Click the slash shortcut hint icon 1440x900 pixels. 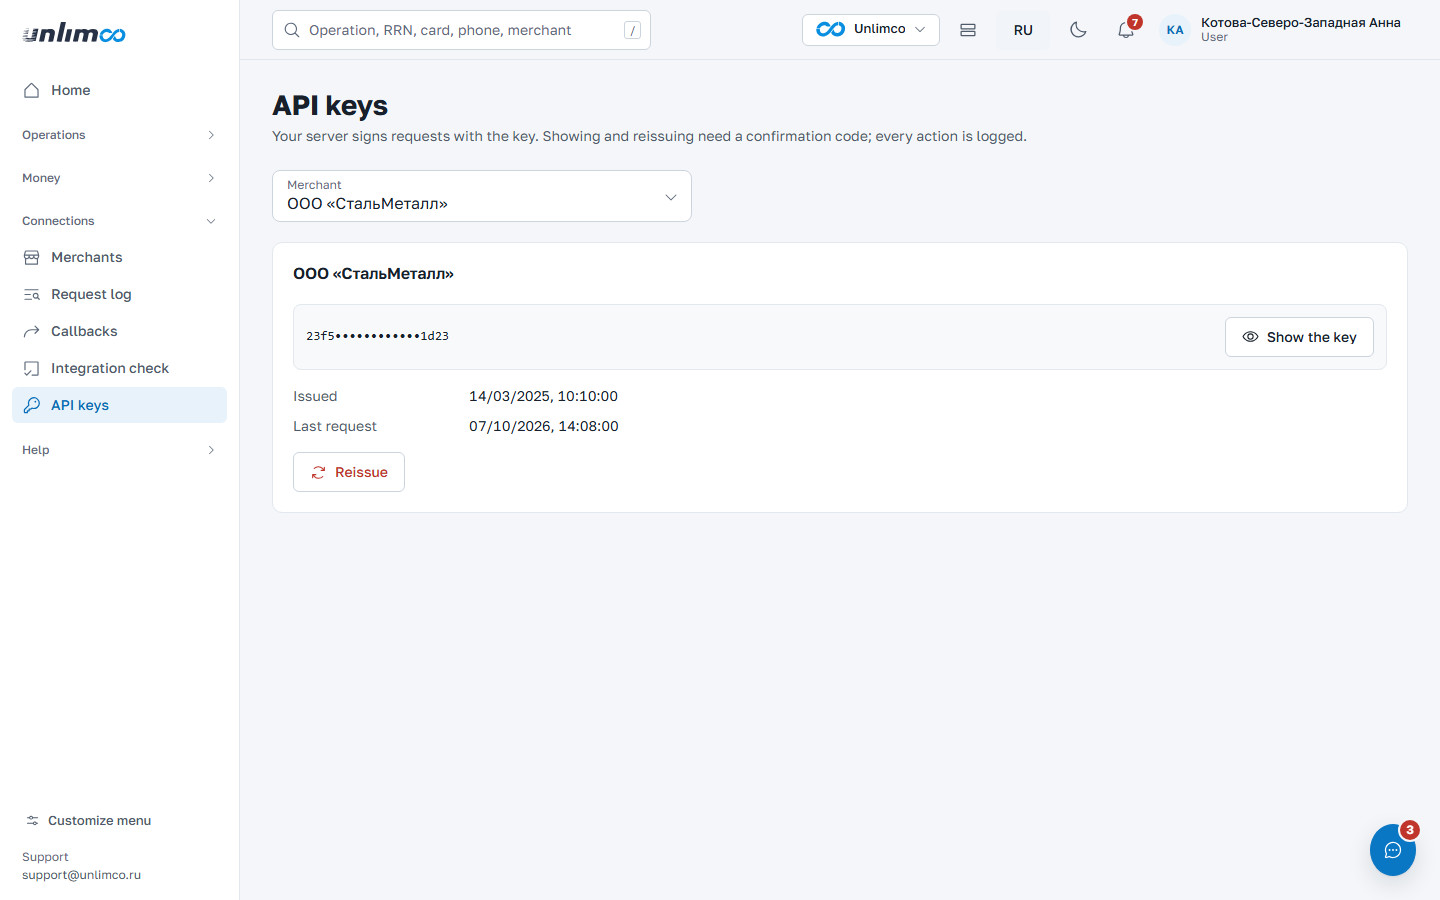[x=632, y=30]
